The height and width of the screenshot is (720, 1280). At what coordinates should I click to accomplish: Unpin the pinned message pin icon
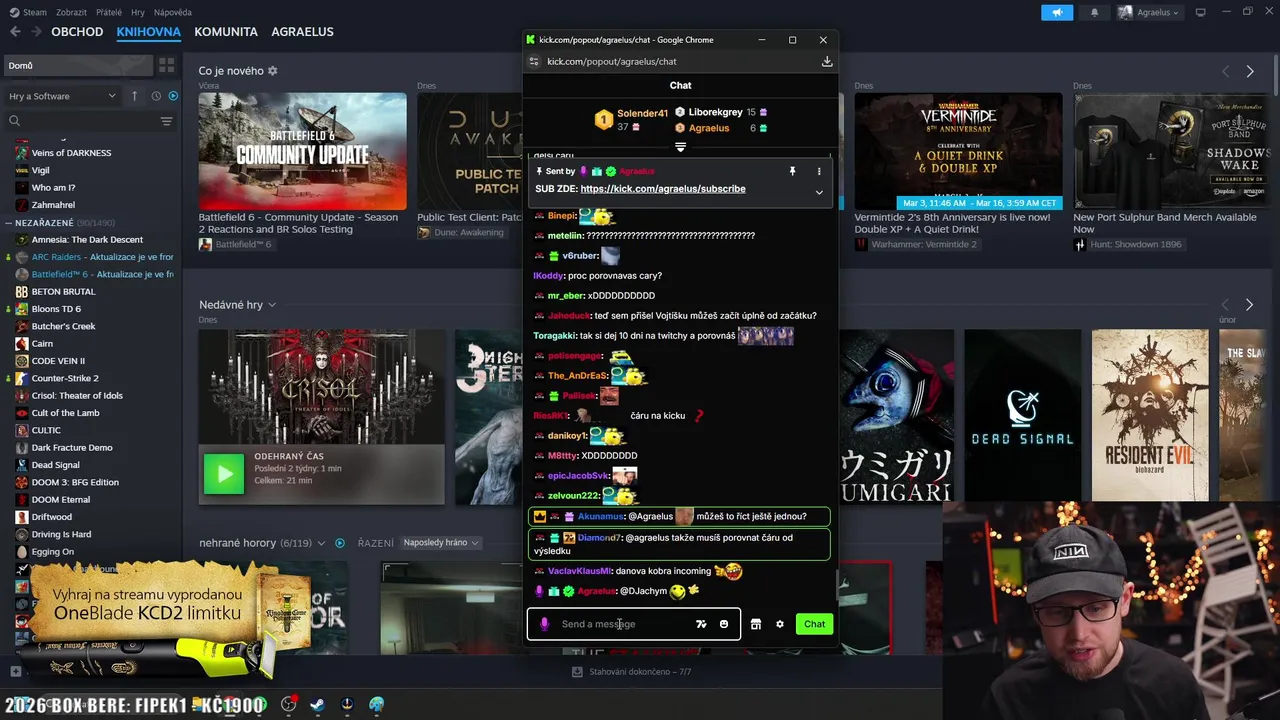point(792,171)
